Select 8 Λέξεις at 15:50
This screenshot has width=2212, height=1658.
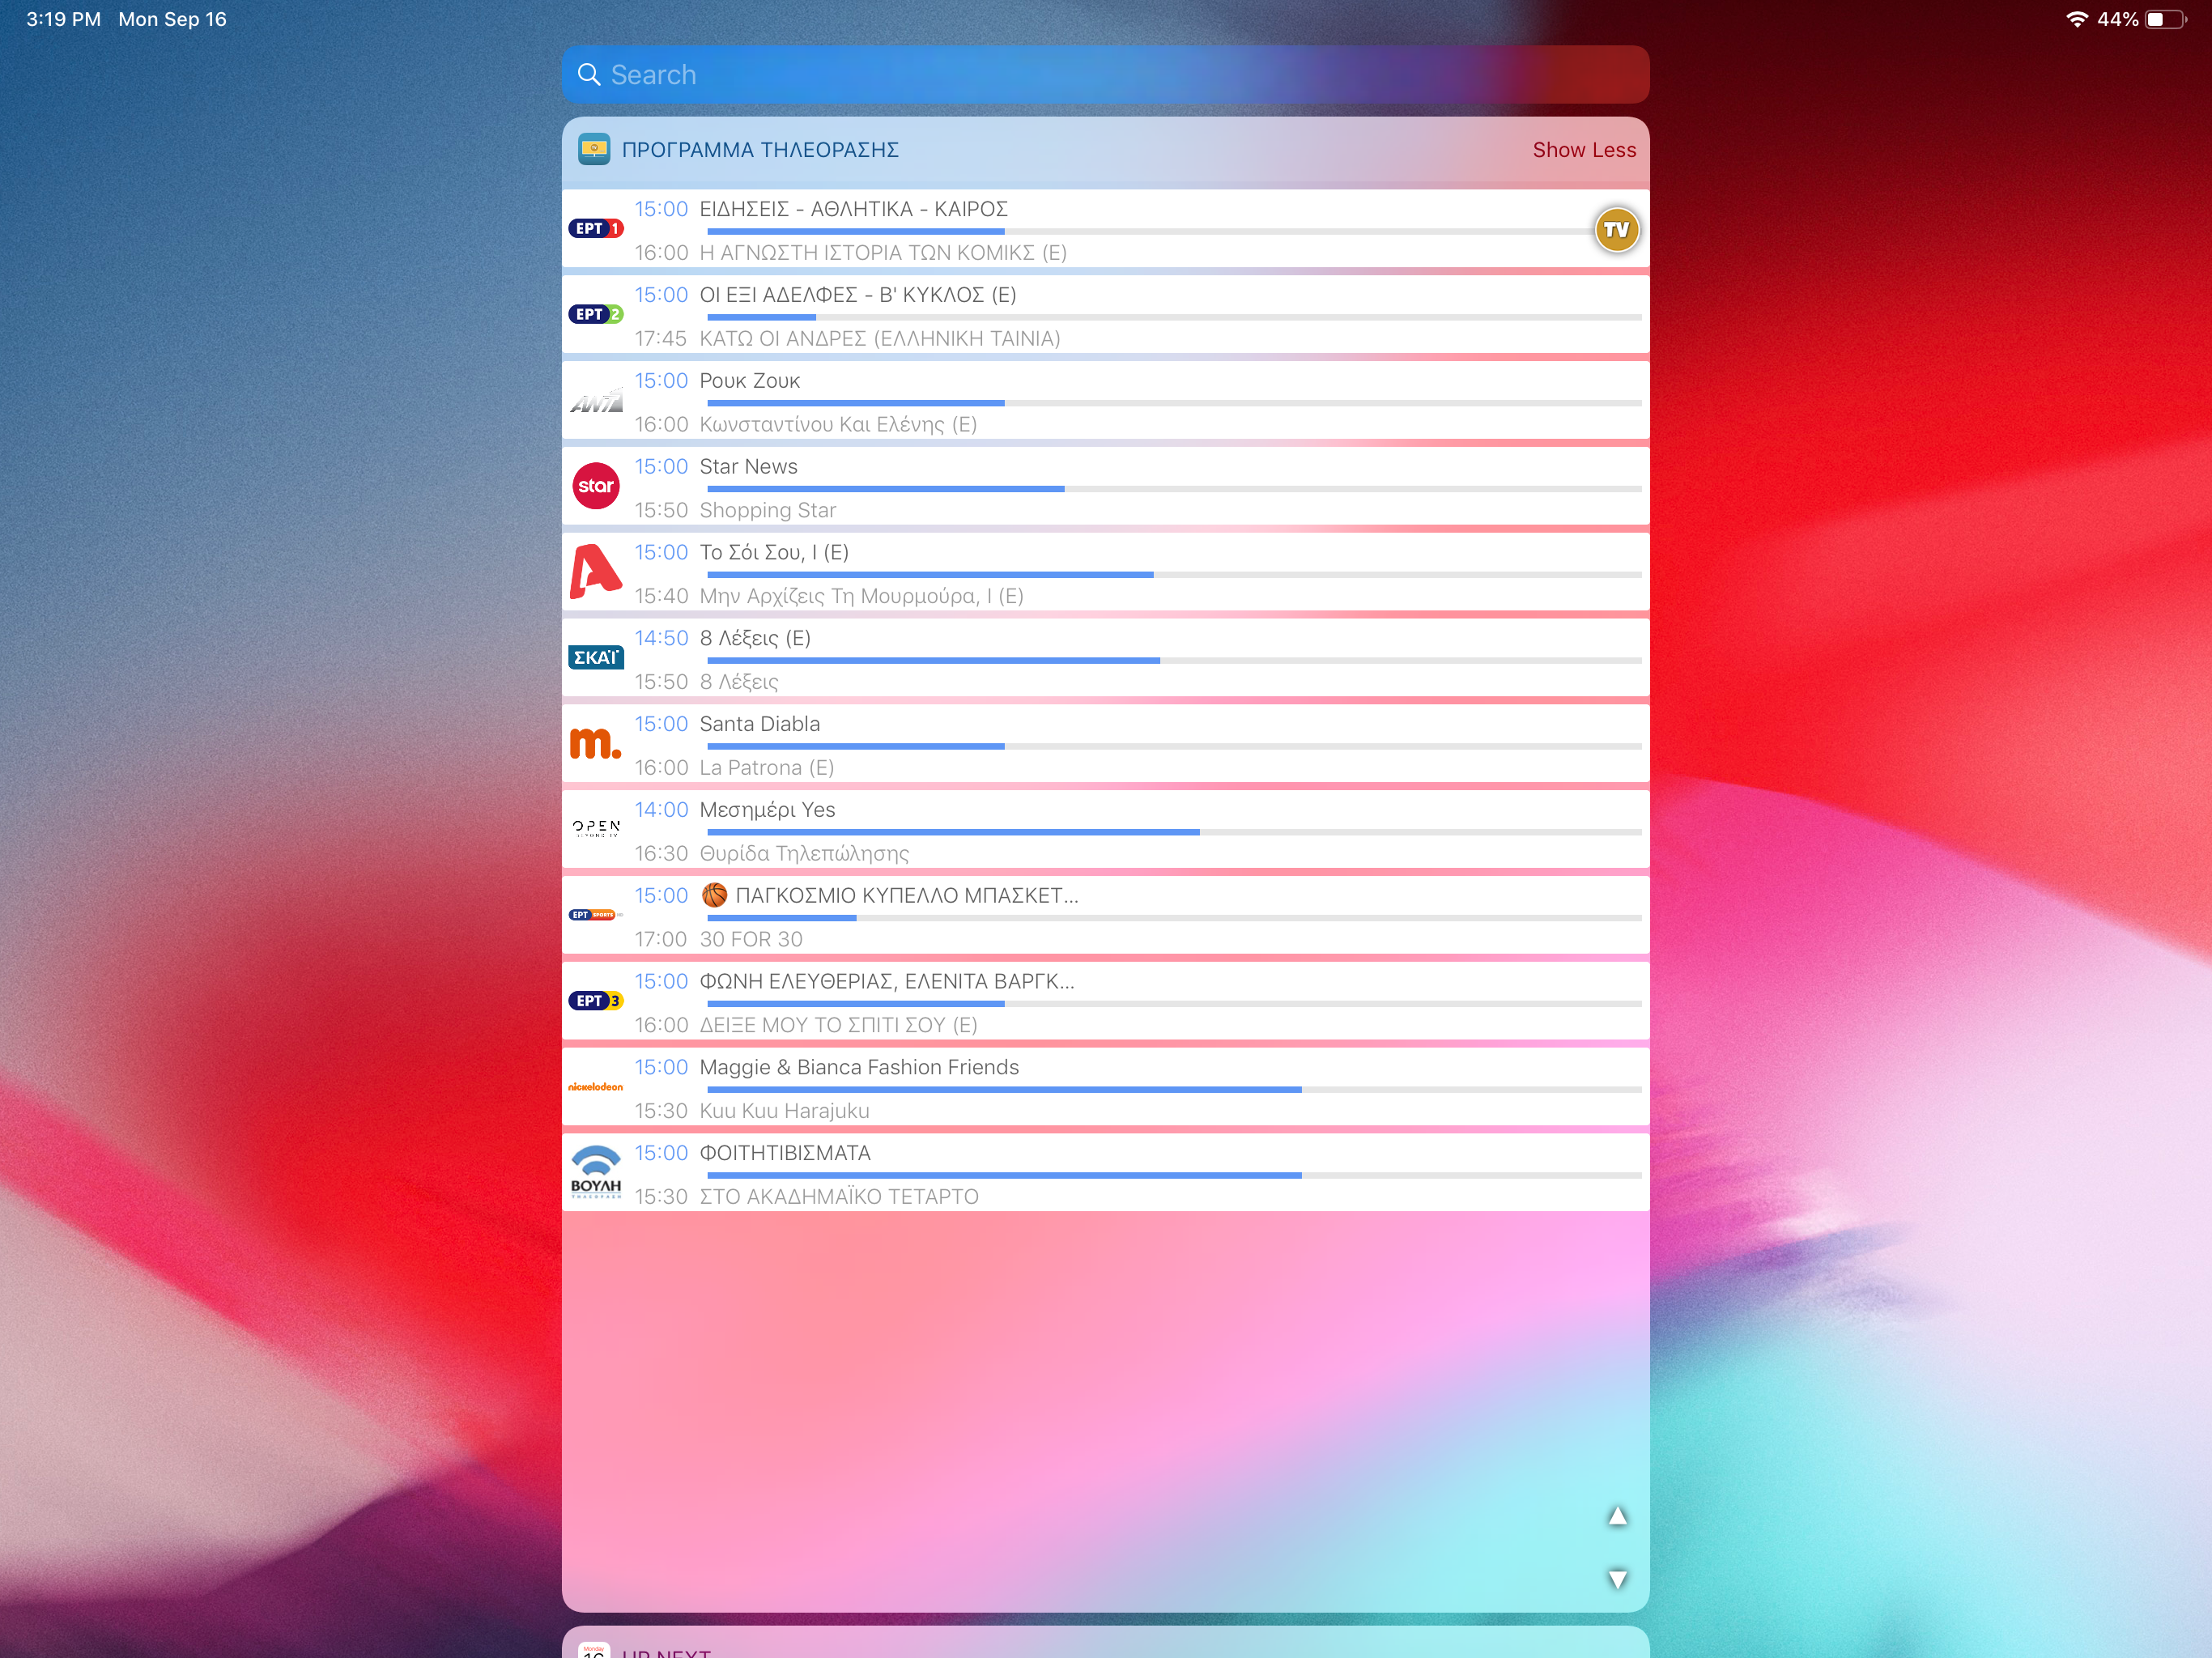(x=739, y=683)
